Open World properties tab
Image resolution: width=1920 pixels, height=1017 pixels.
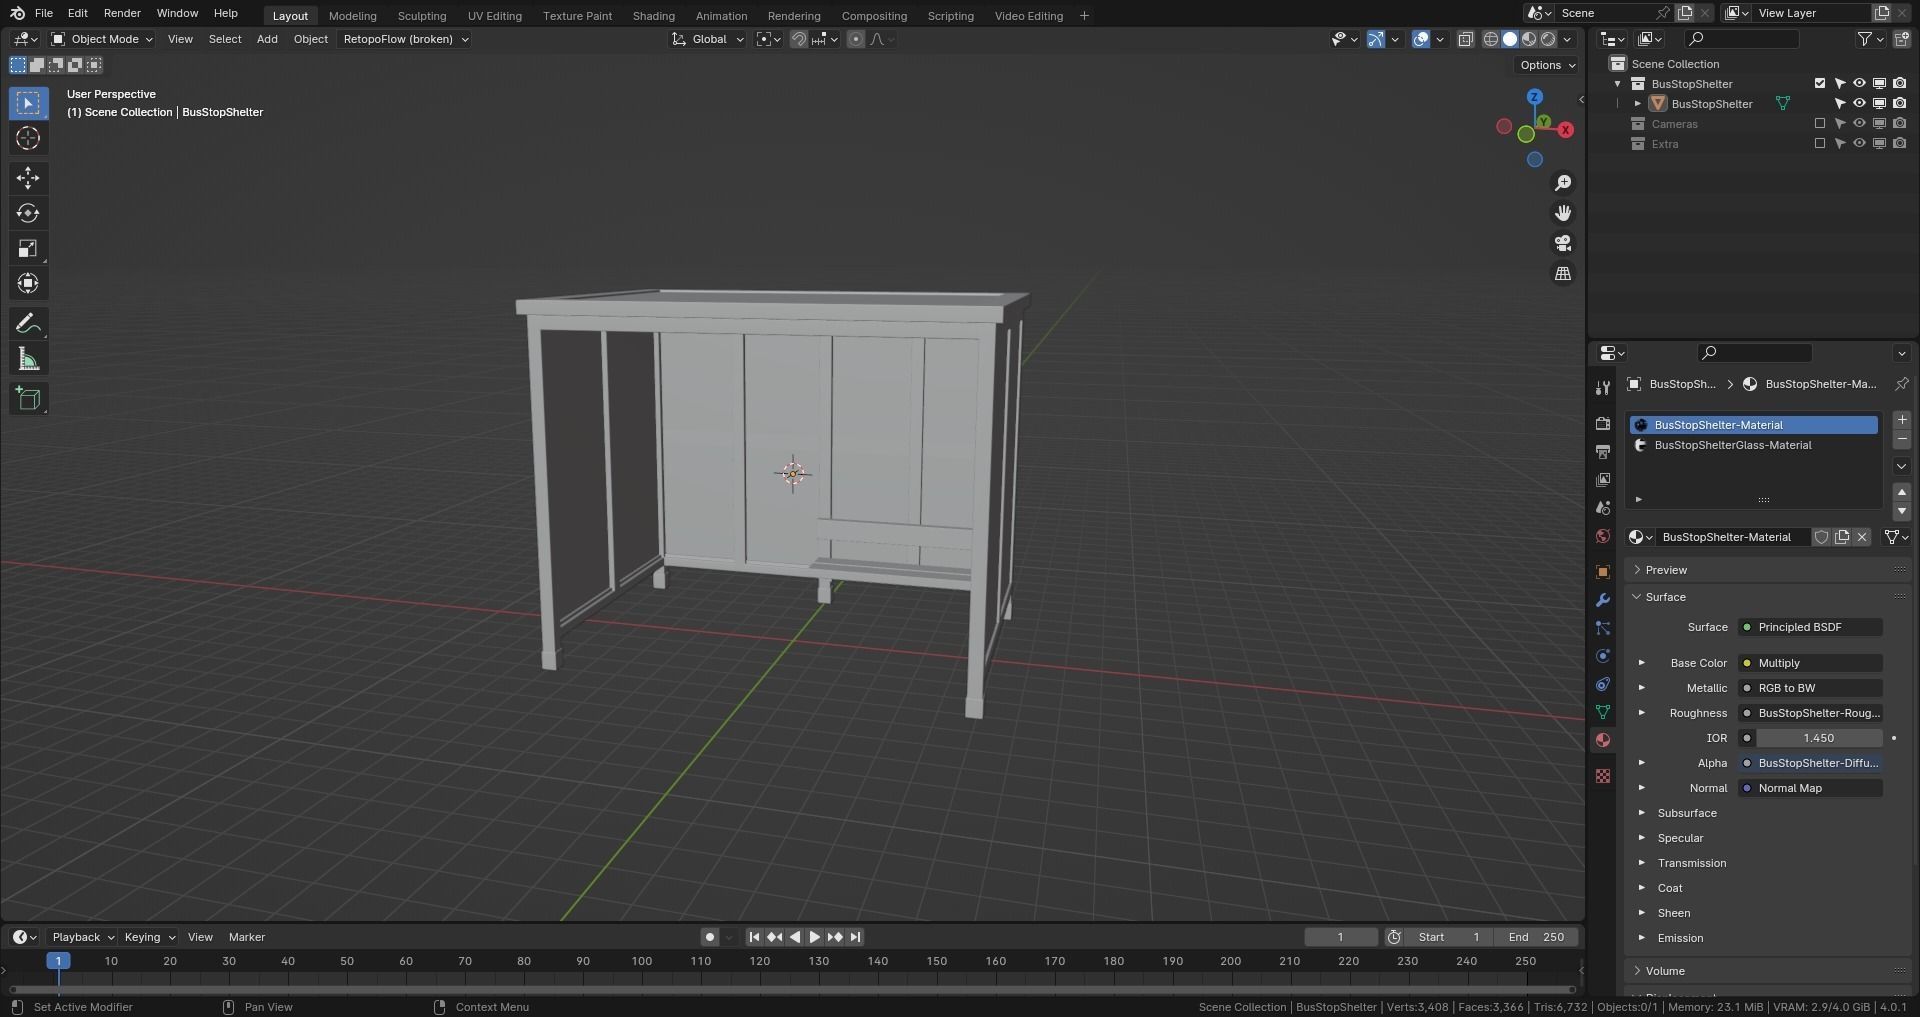(x=1603, y=536)
